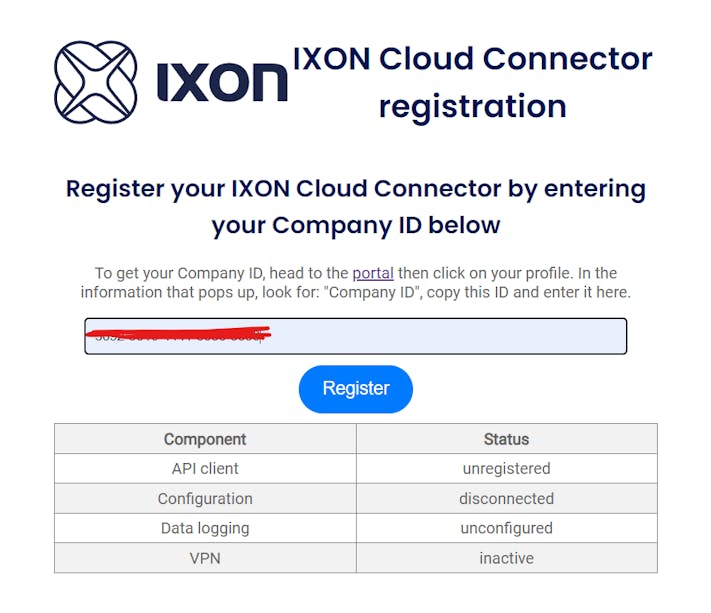Click the Status column header
The width and height of the screenshot is (711, 613).
(x=506, y=439)
